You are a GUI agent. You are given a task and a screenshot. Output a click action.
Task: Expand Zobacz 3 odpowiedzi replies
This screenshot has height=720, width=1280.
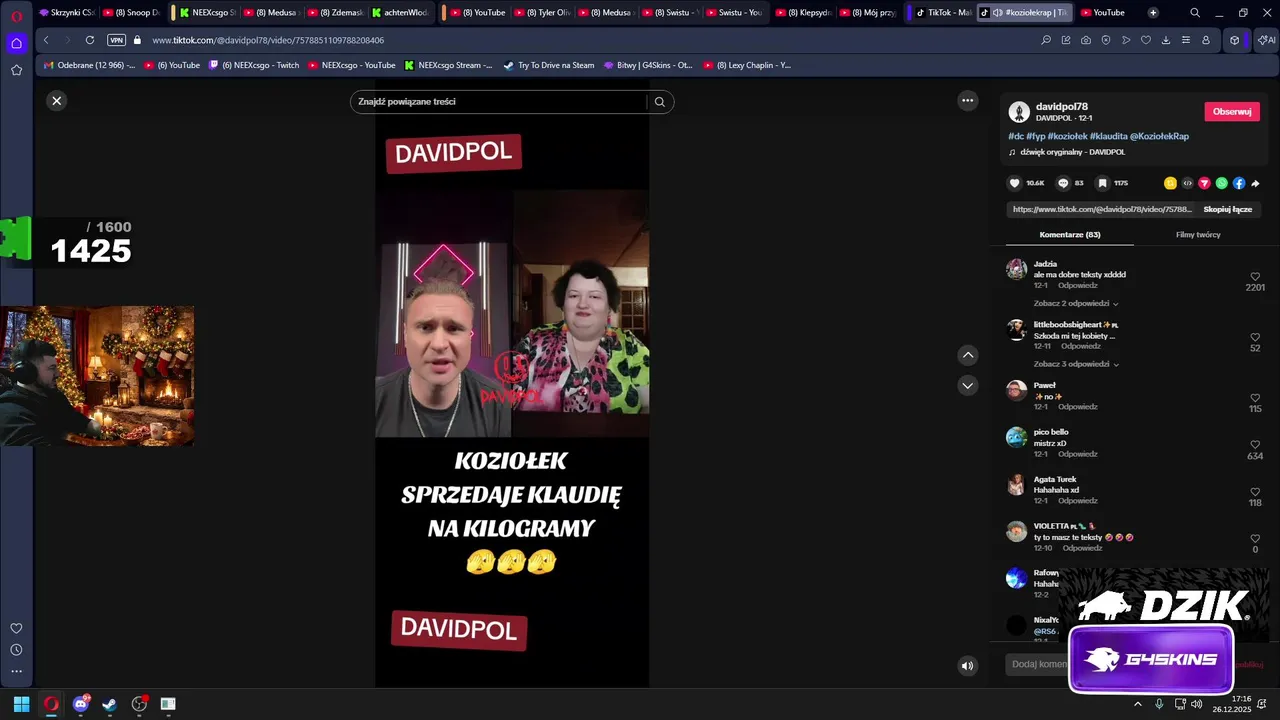[x=1076, y=364]
